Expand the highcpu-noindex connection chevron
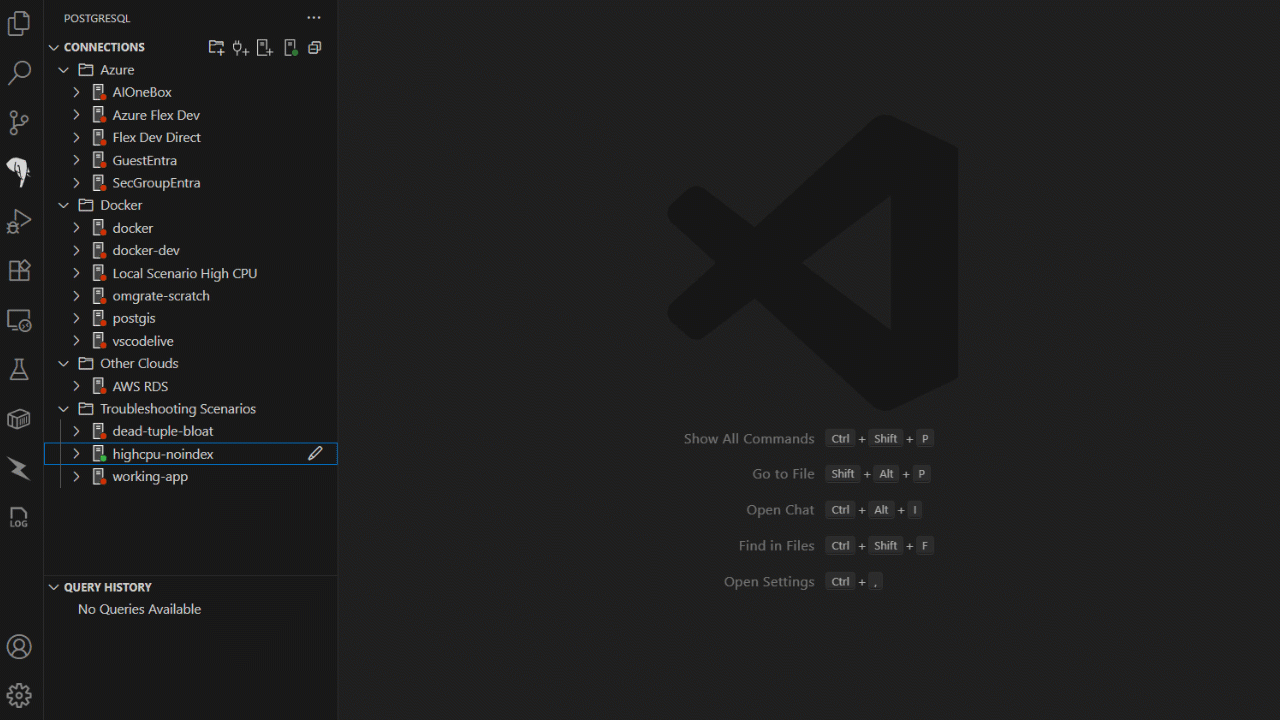This screenshot has height=720, width=1280. pos(76,454)
